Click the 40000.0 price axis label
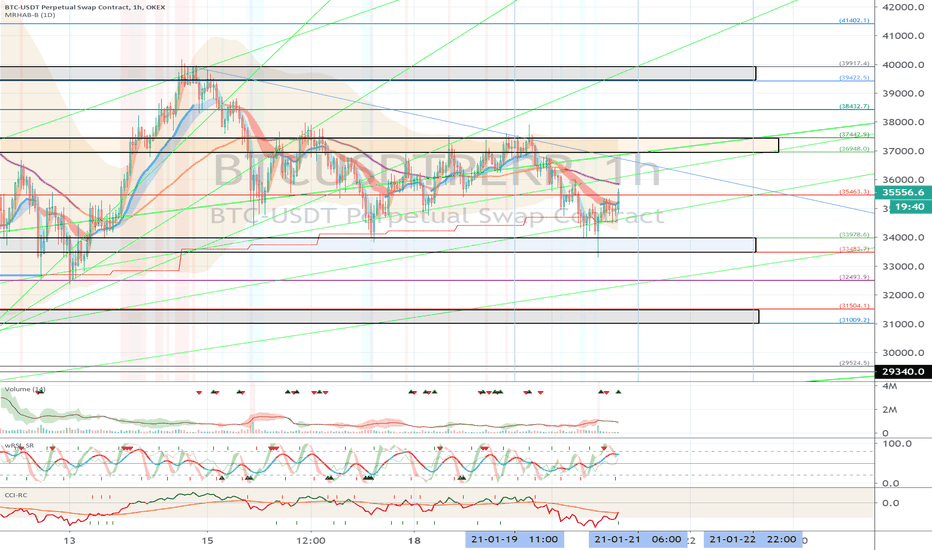Screen dimensions: 932x550 903,65
